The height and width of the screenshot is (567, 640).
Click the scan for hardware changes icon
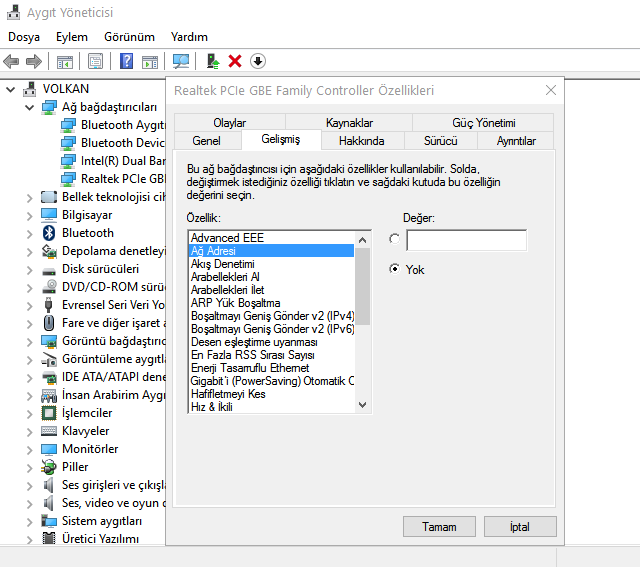coord(181,61)
